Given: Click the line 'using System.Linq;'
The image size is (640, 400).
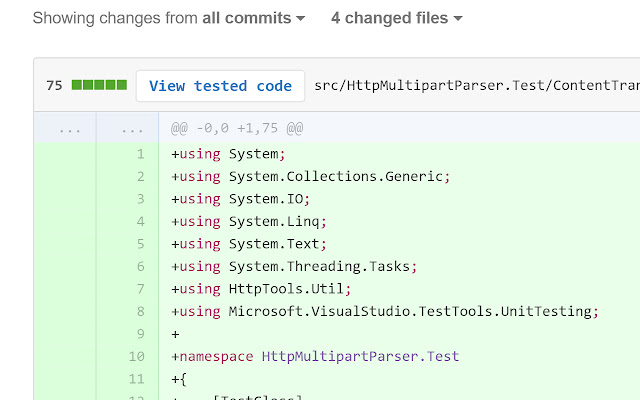Looking at the screenshot, I should click(x=249, y=221).
